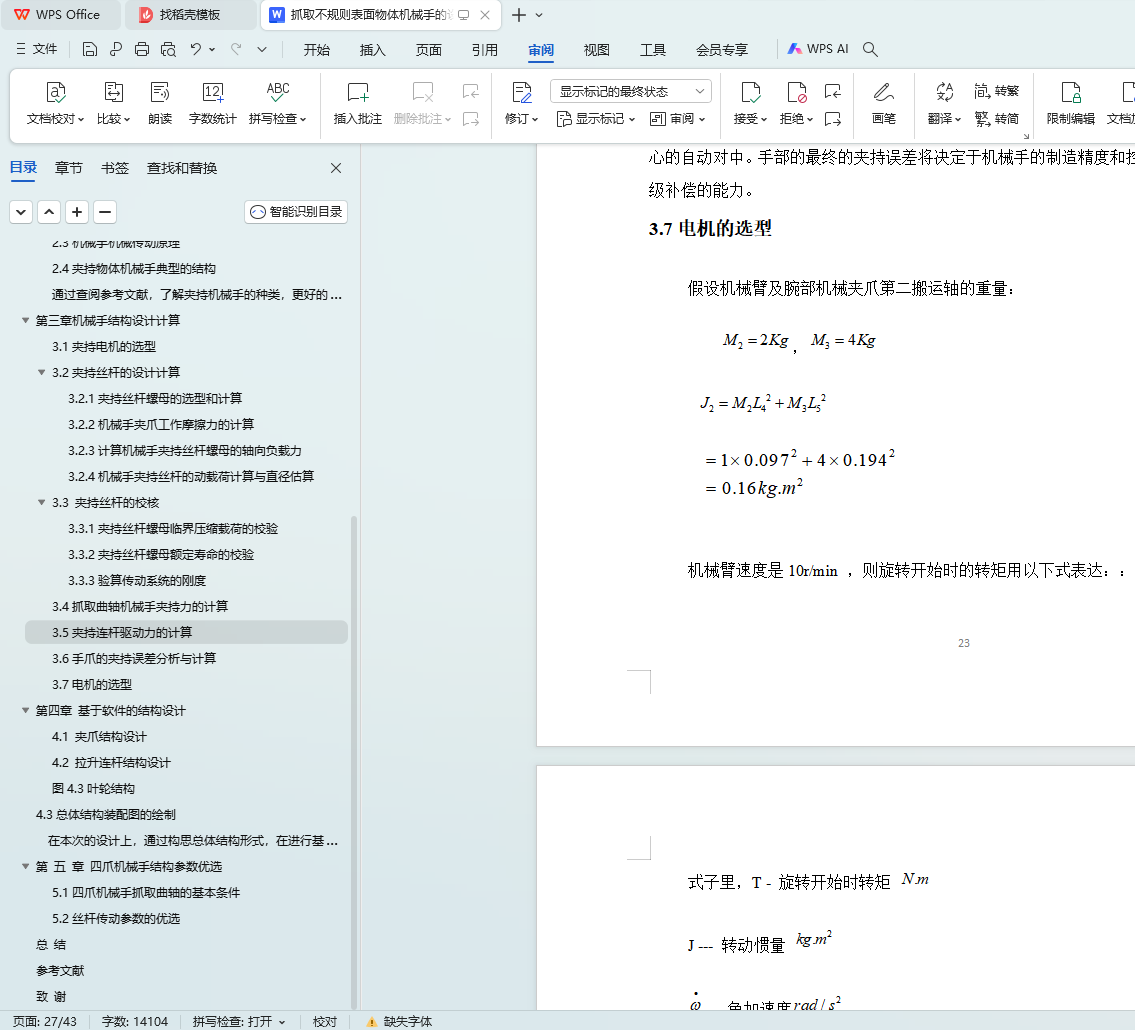This screenshot has height=1030, width=1135.
Task: Click the search magnifier icon
Action: [x=871, y=49]
